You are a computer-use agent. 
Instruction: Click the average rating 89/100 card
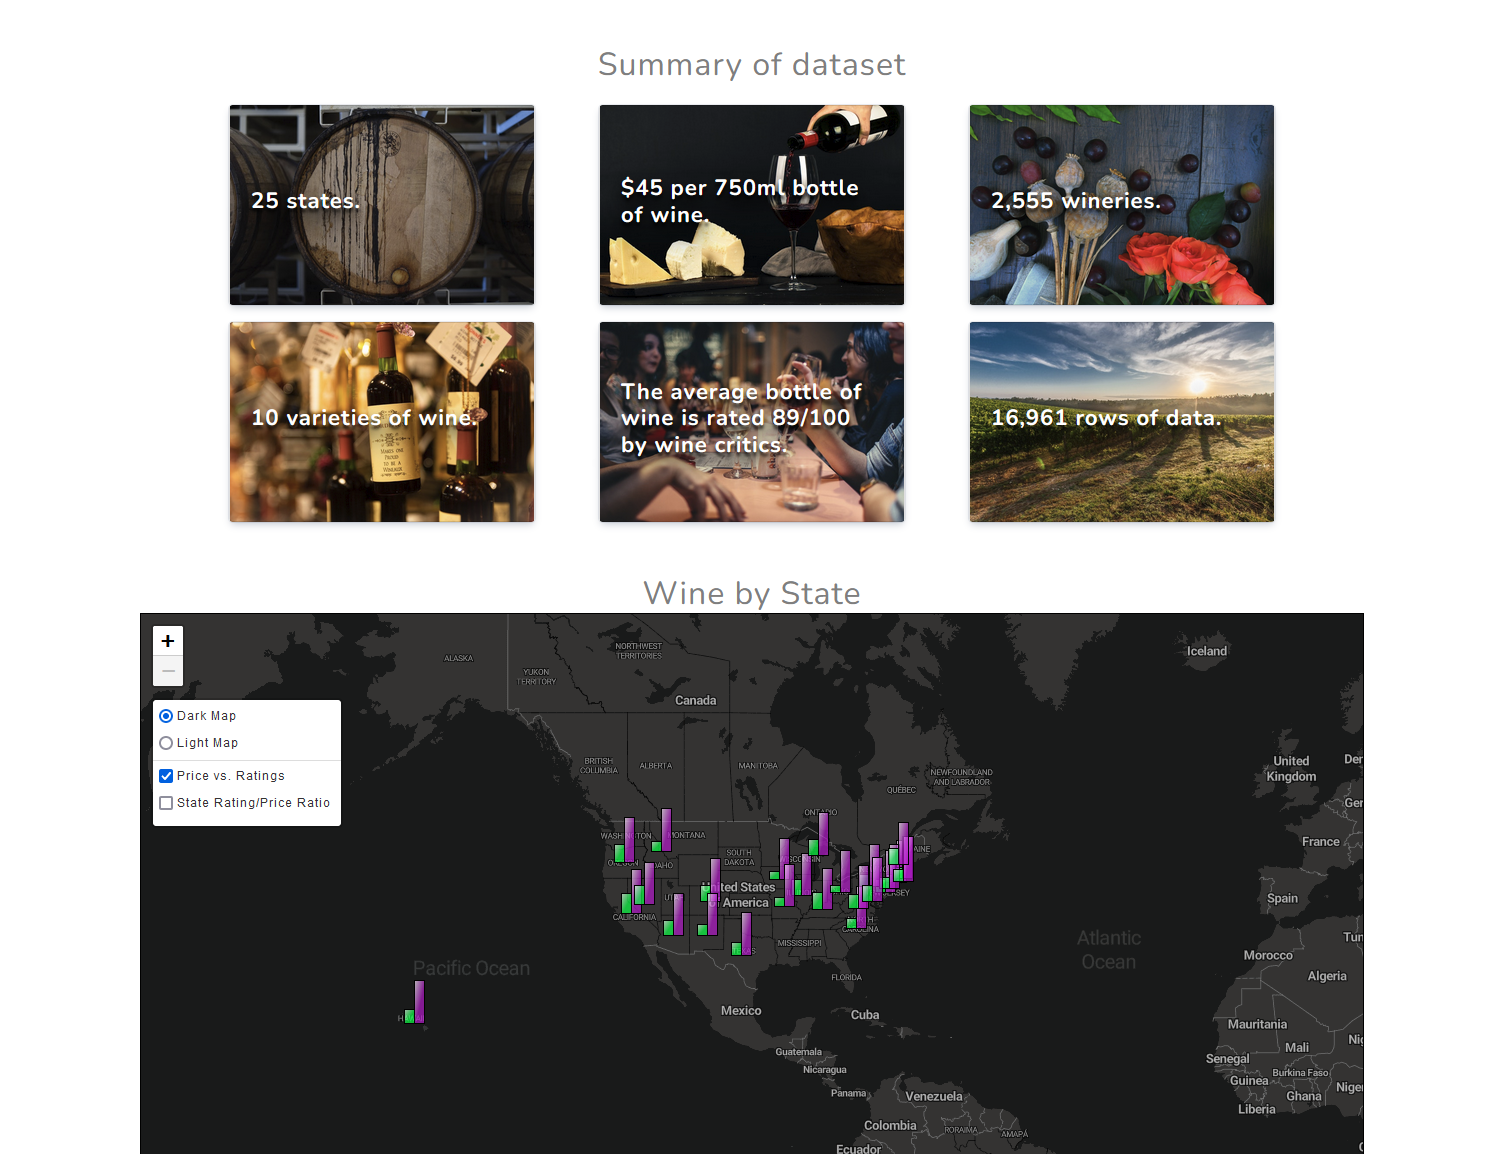(x=752, y=422)
